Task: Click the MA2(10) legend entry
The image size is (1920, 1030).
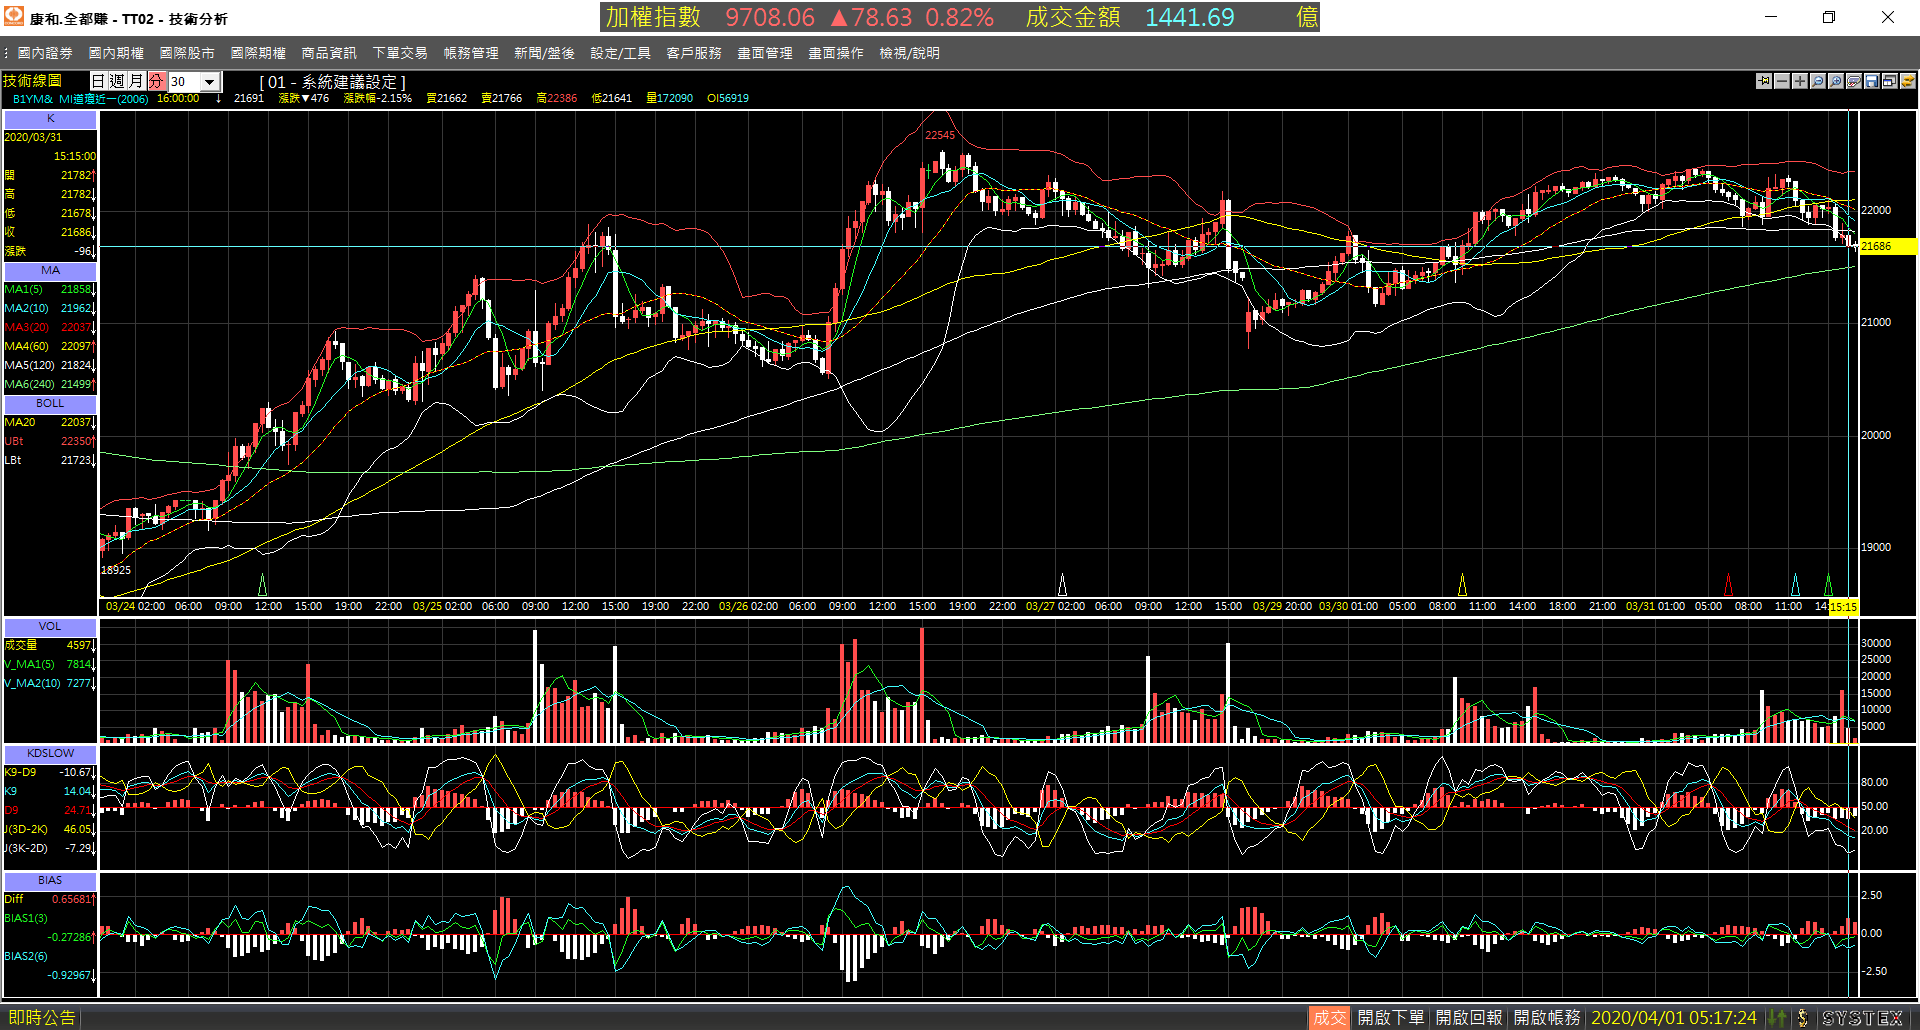Action: (x=49, y=308)
